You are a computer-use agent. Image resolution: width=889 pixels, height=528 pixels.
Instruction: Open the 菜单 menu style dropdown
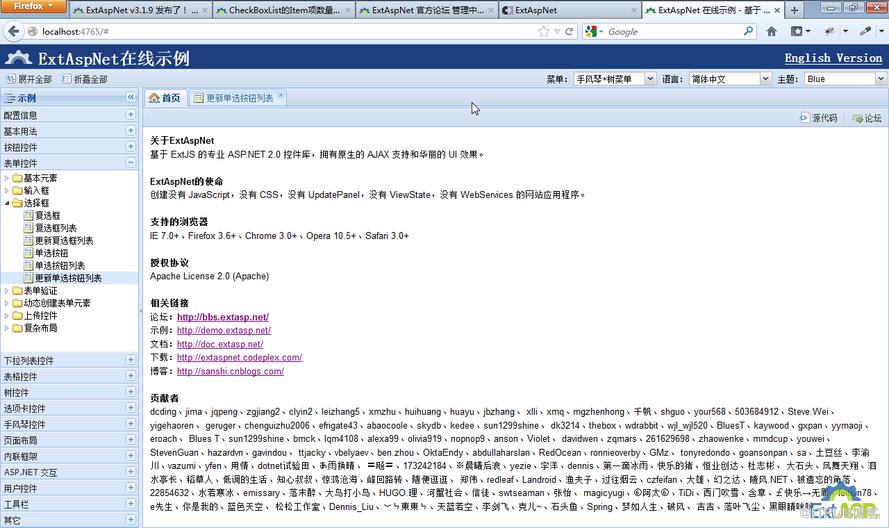(x=650, y=79)
